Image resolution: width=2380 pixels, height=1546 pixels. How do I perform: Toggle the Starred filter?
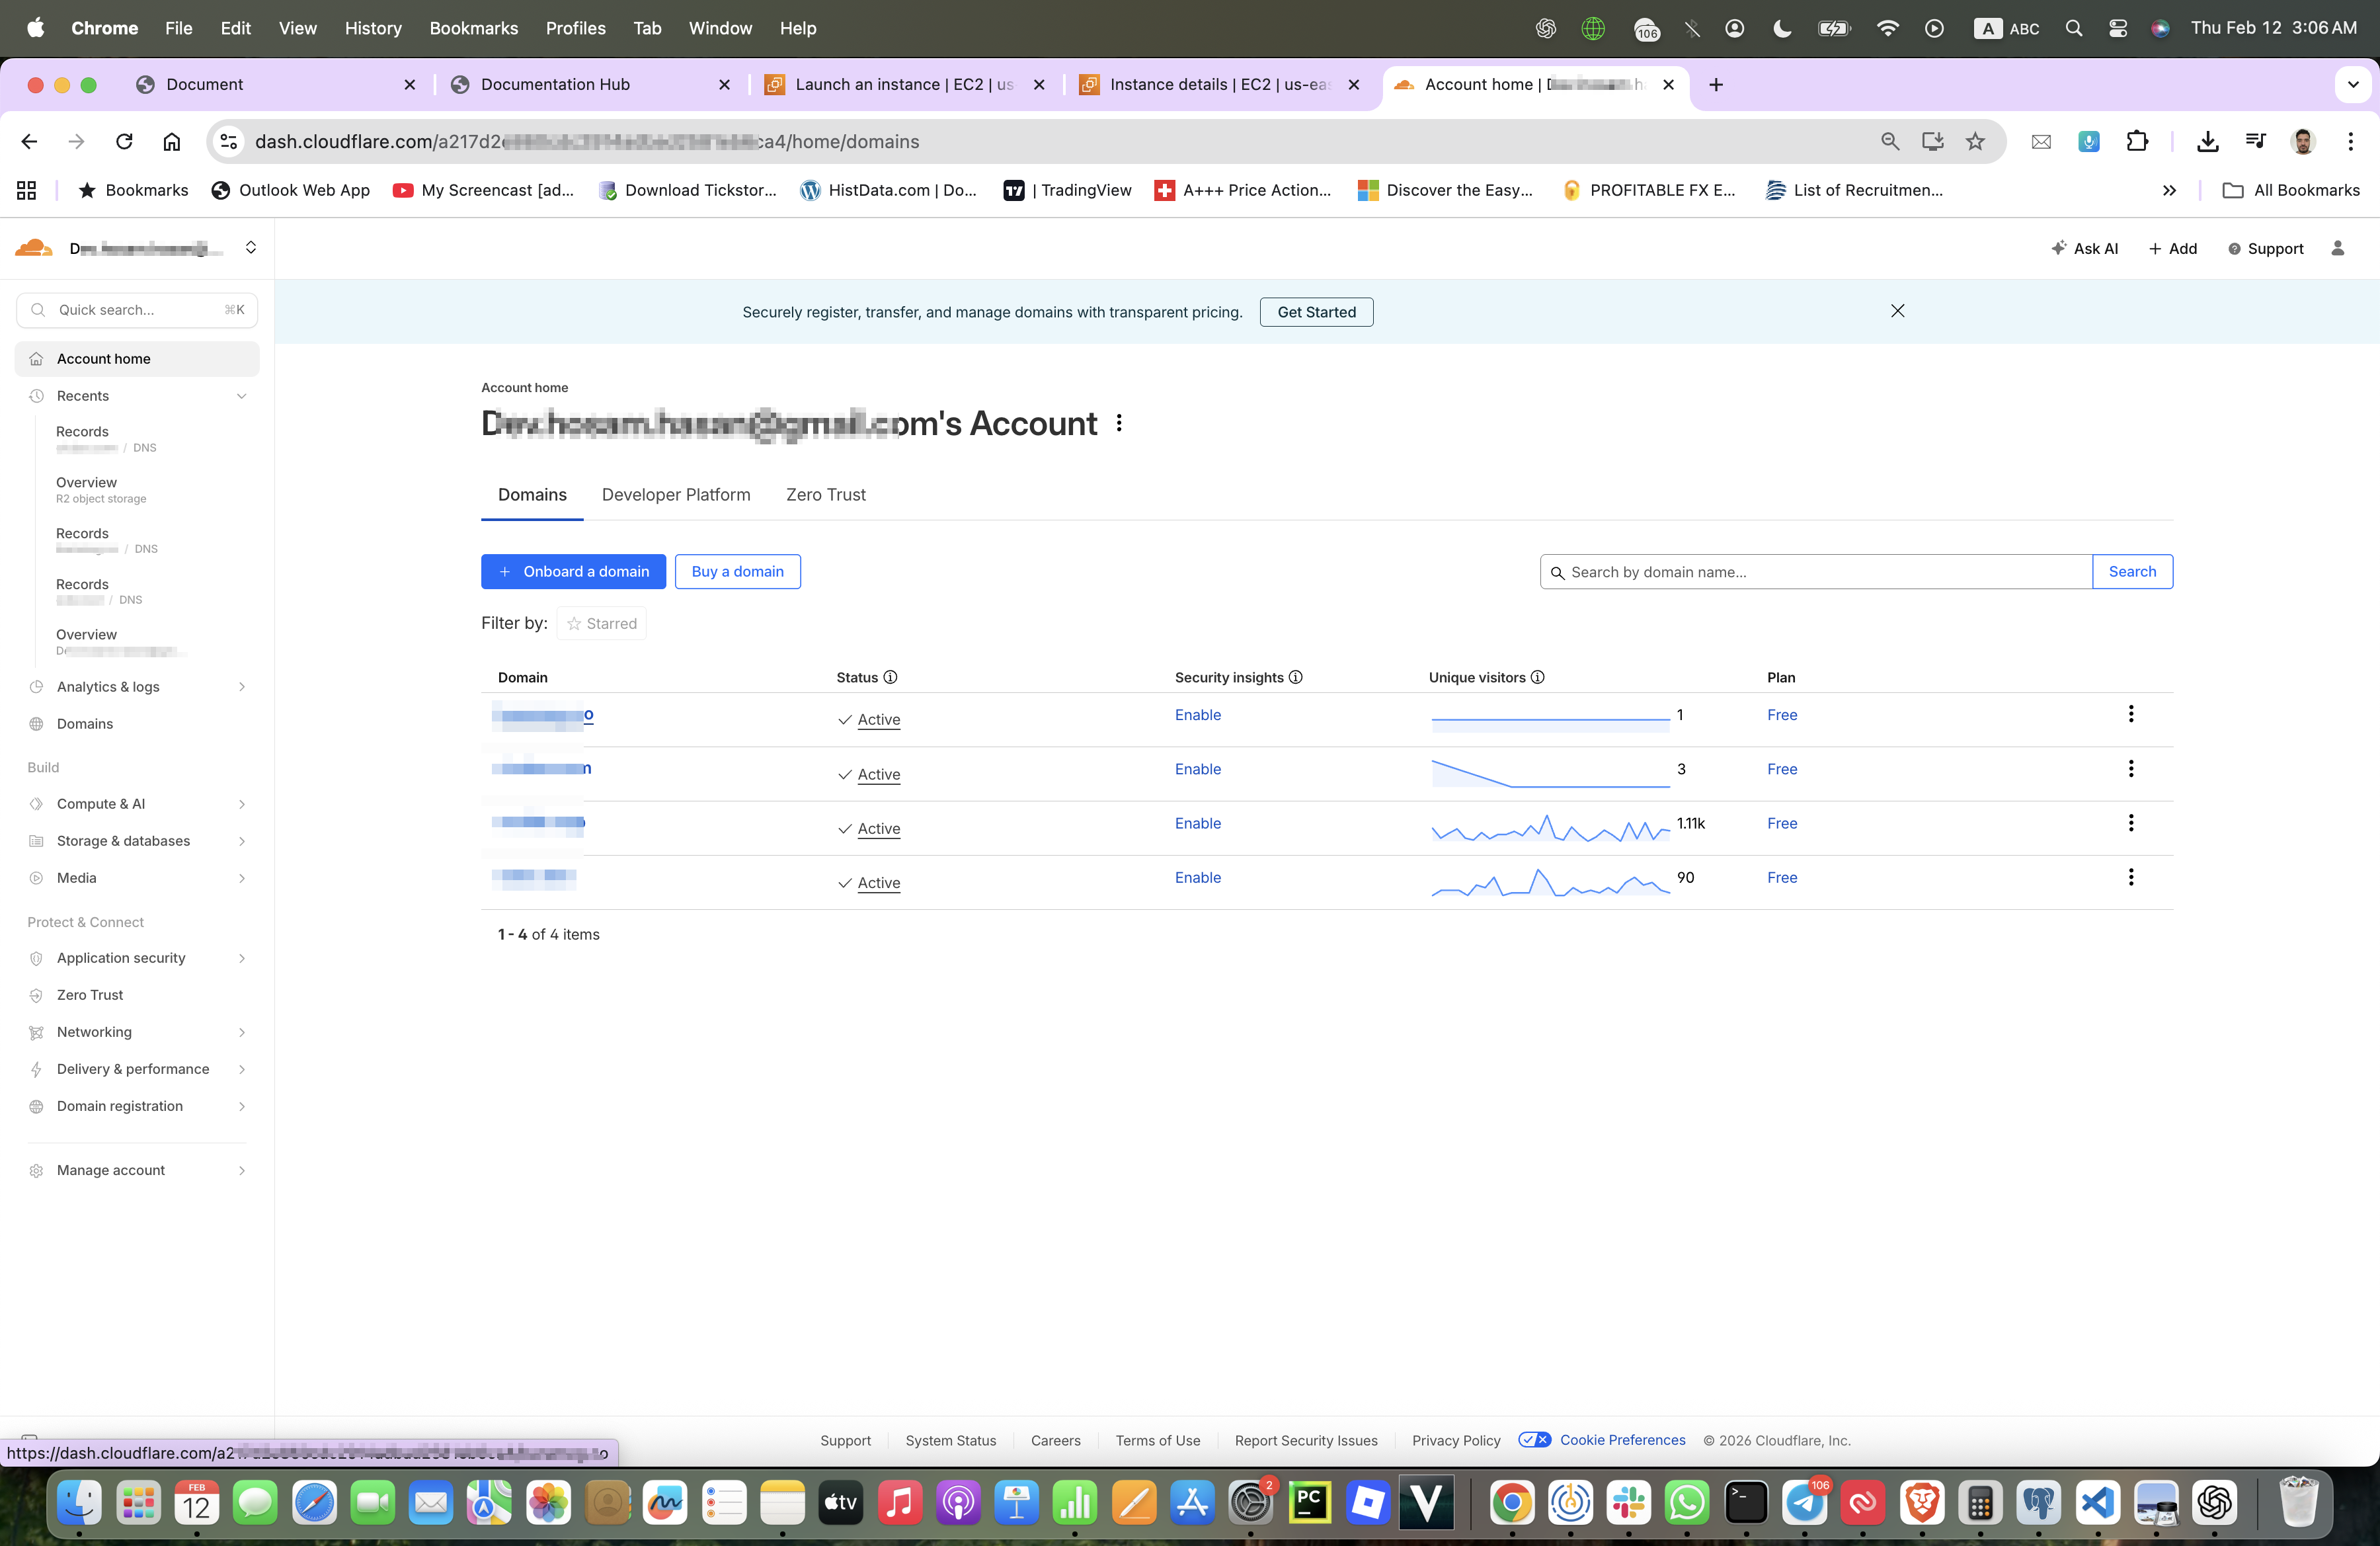click(x=601, y=623)
